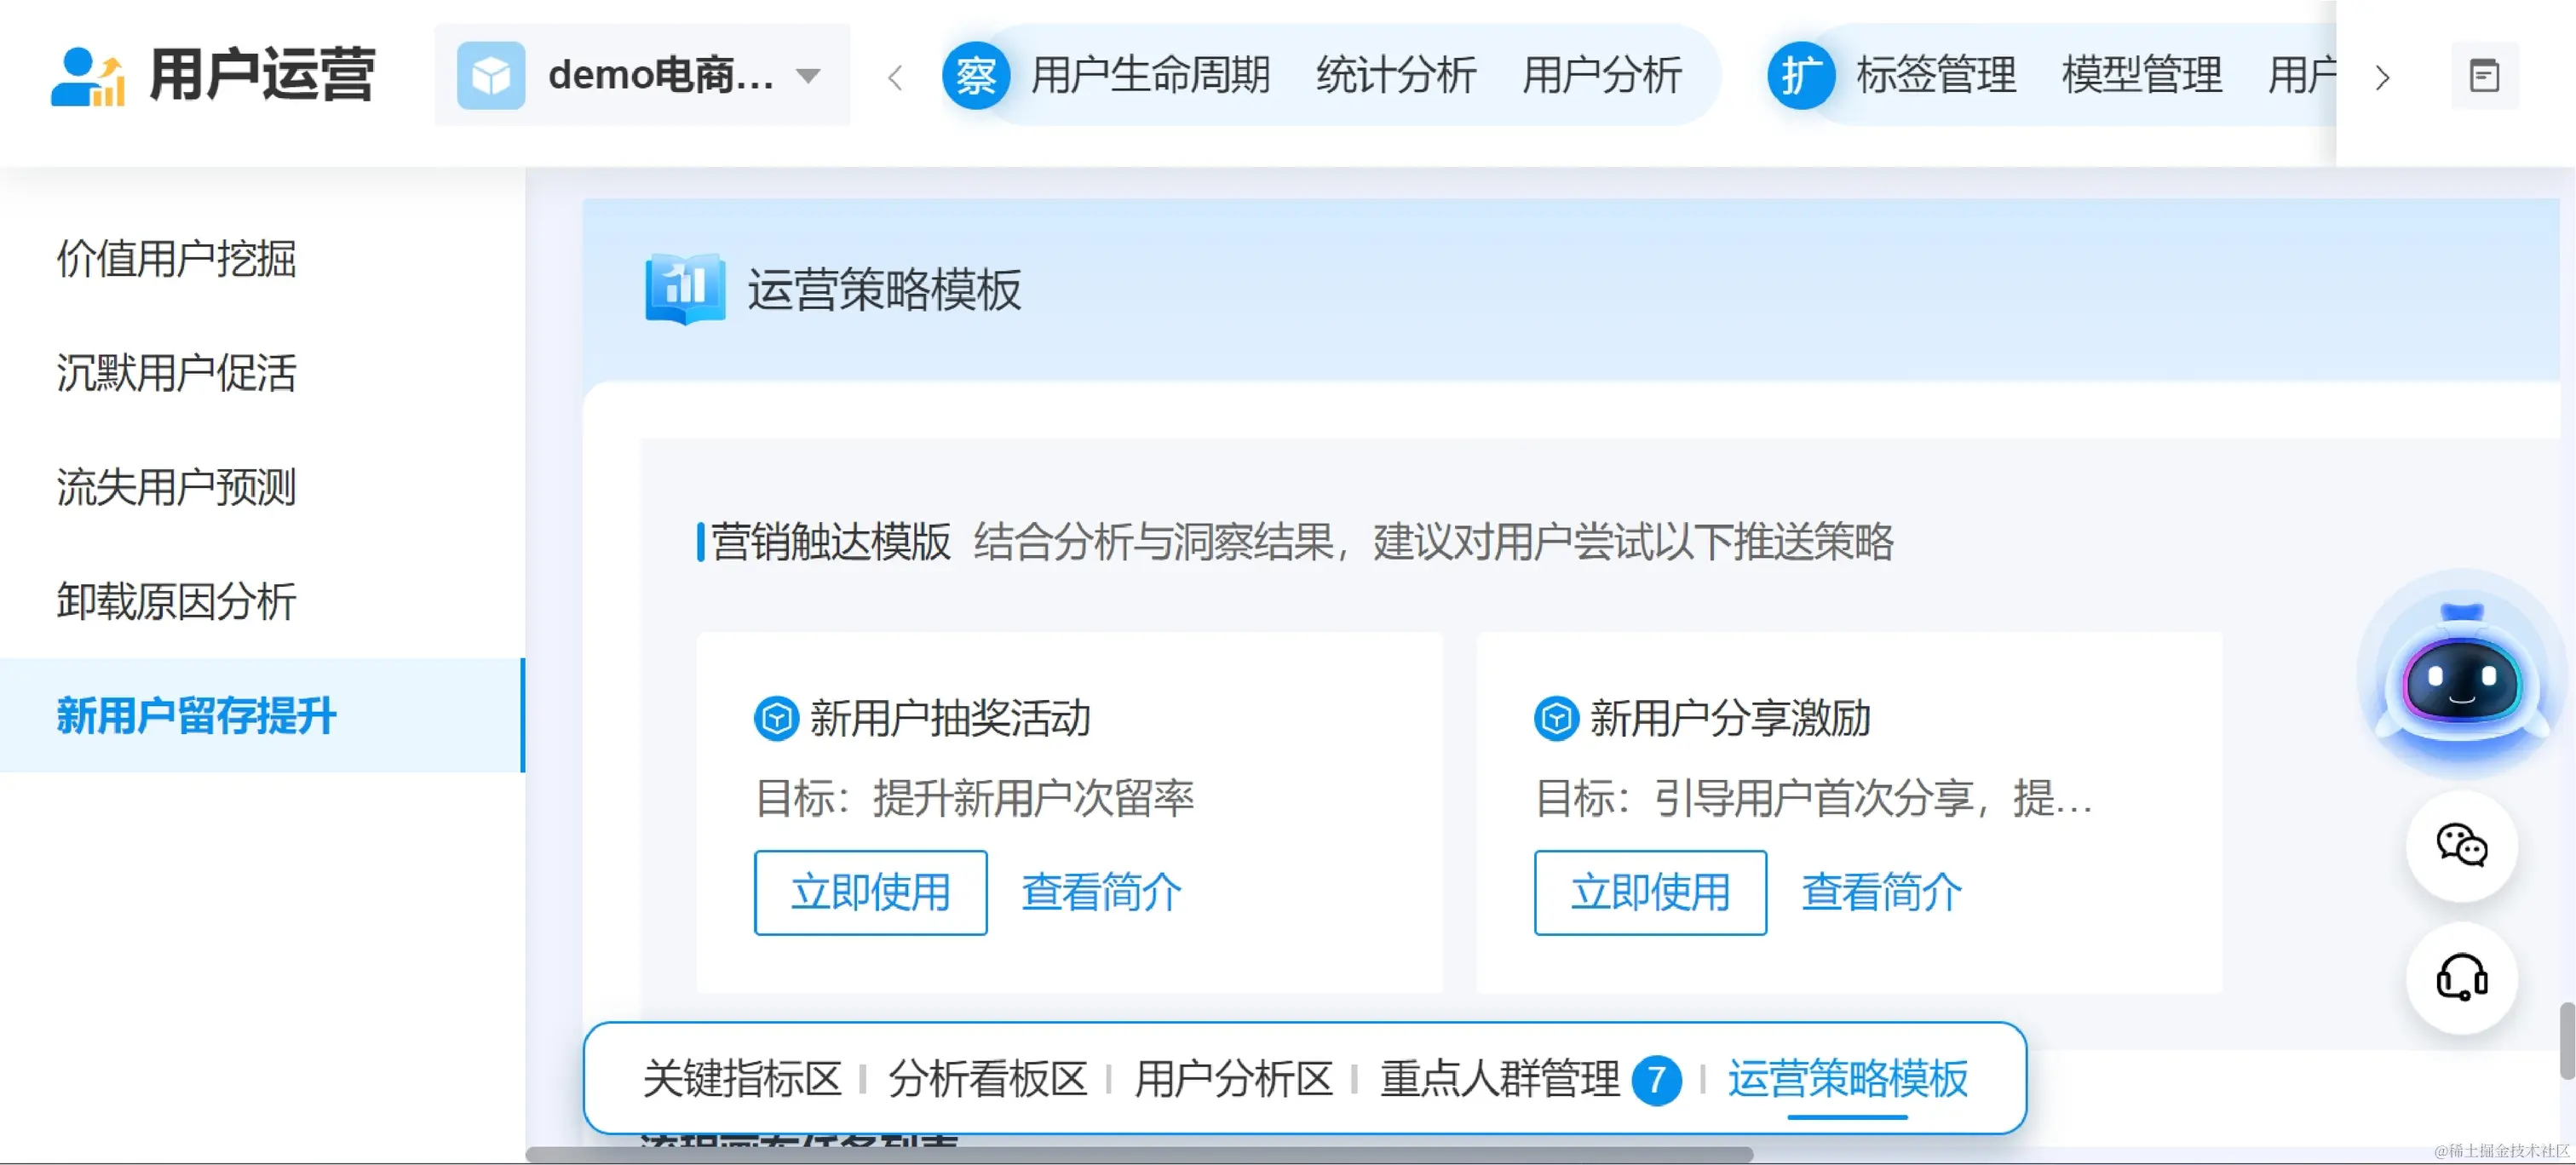Select 卸载原因分析 in sidebar
Image resolution: width=2576 pixels, height=1165 pixels.
262,601
